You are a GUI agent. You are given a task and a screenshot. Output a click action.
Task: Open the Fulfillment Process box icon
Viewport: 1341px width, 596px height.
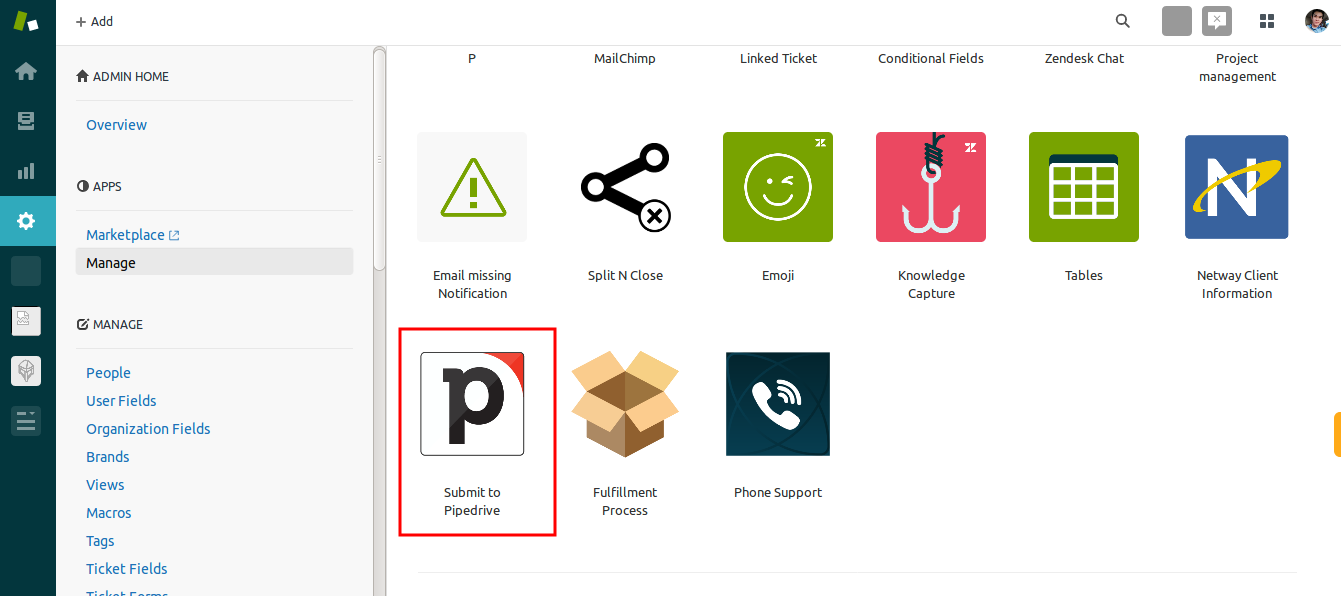pos(625,404)
